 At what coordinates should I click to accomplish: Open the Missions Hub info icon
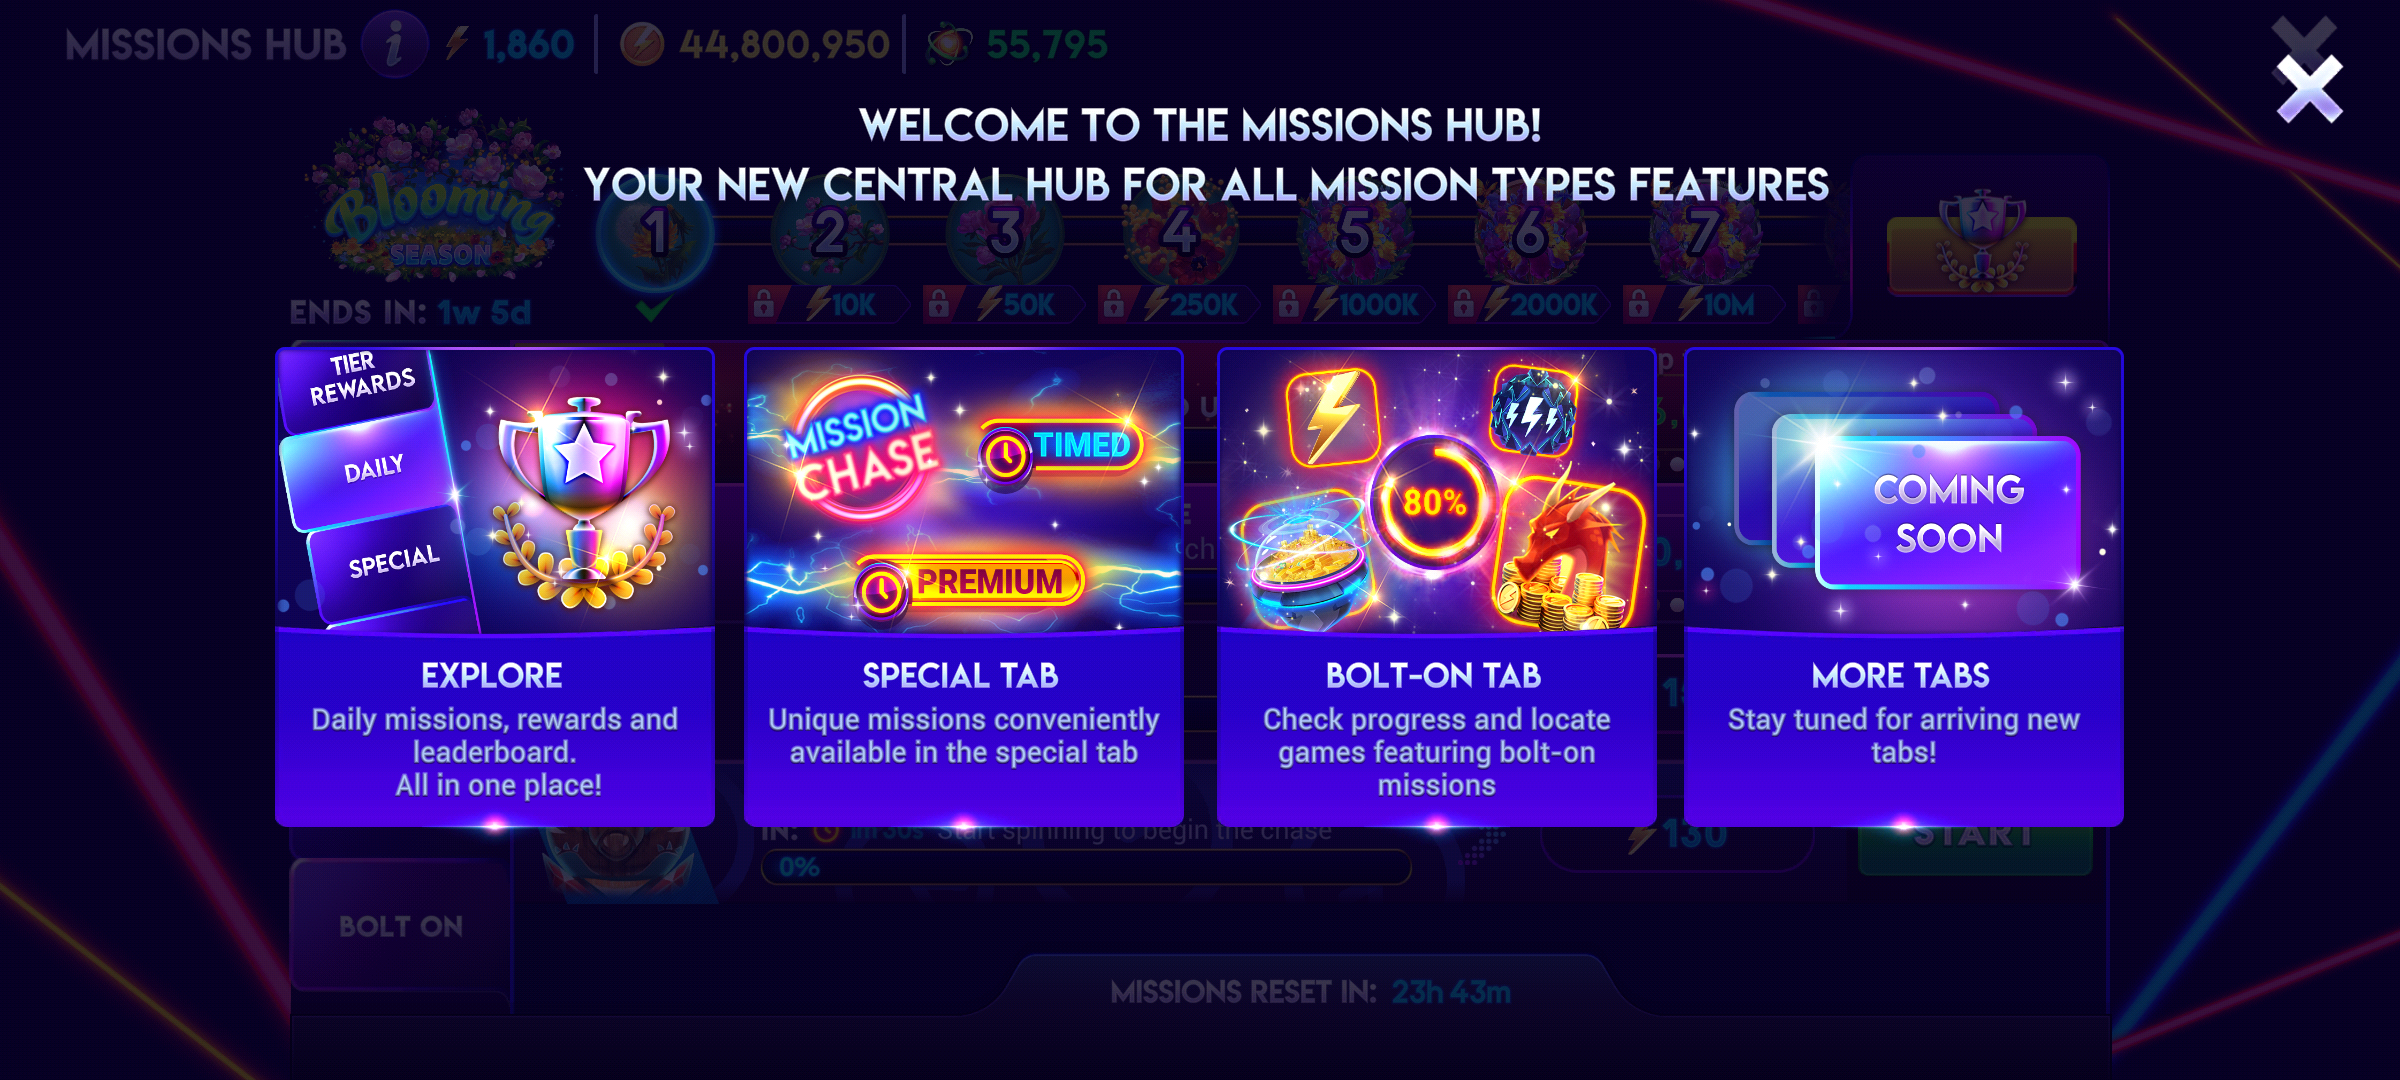pos(394,45)
